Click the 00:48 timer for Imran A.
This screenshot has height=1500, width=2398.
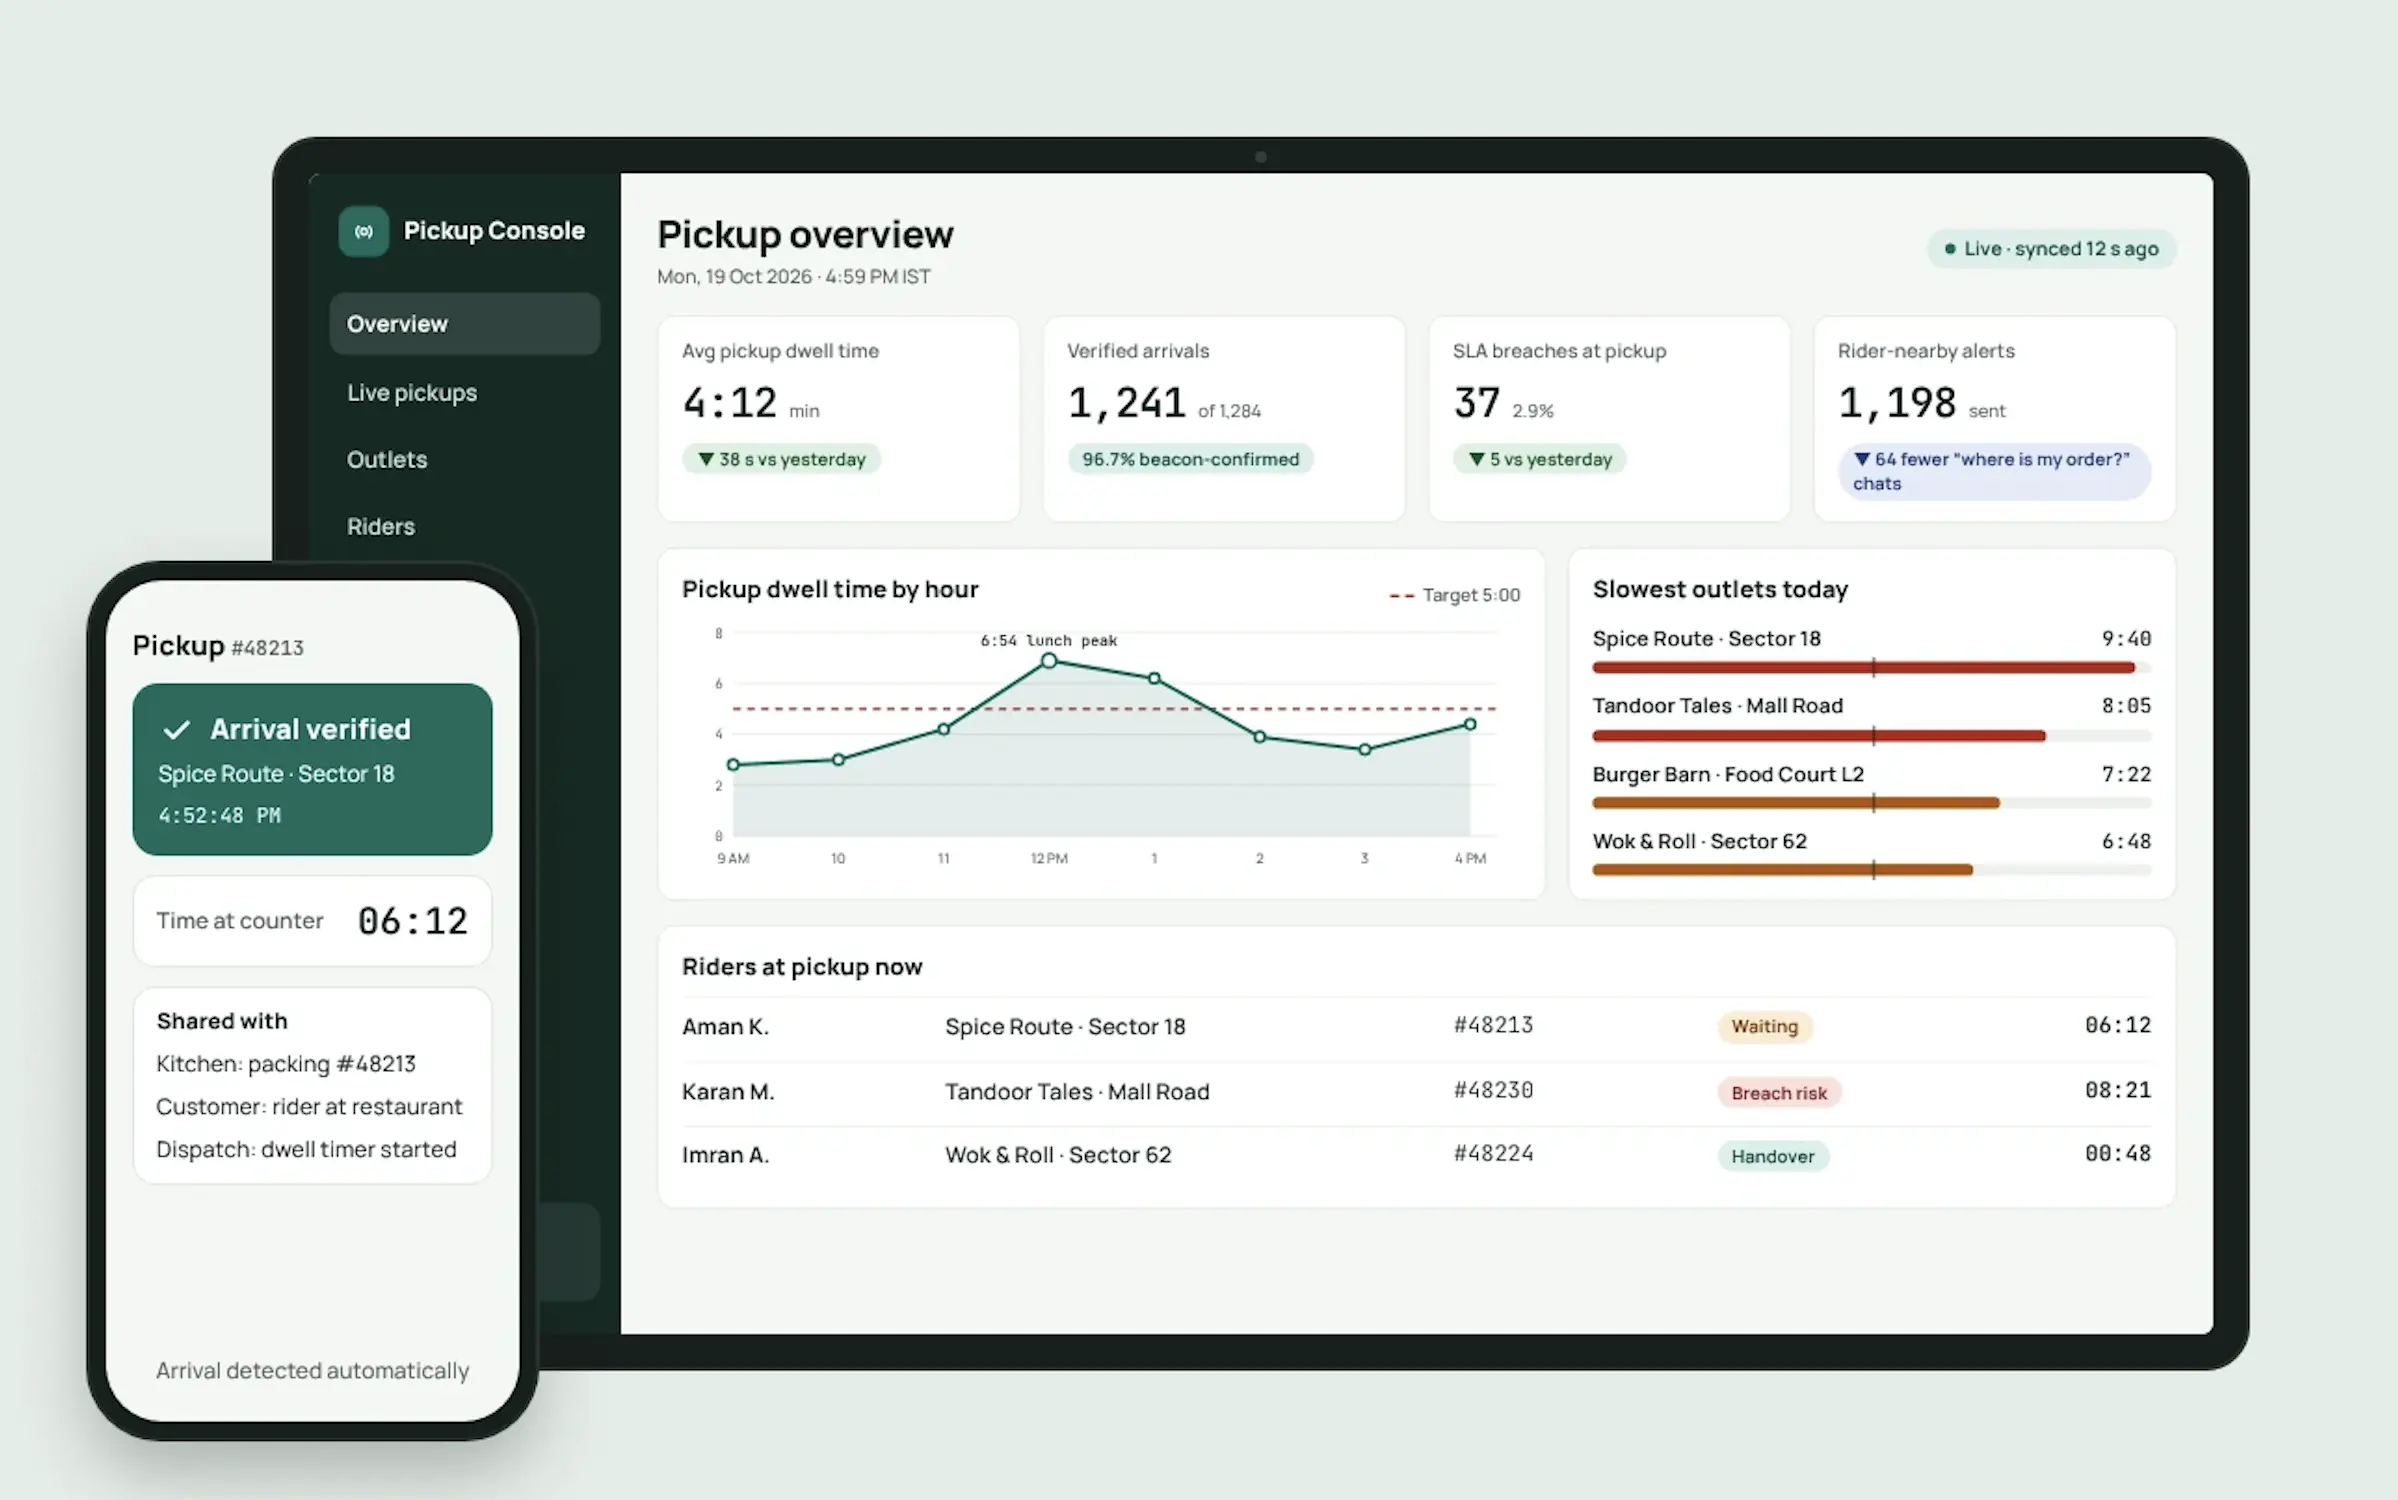[x=2118, y=1155]
